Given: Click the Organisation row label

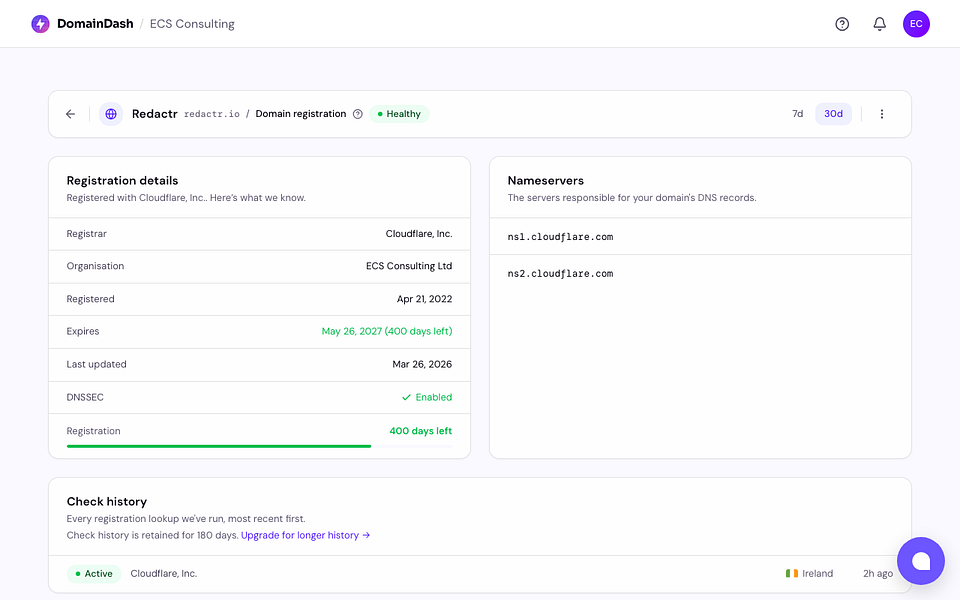Looking at the screenshot, I should (x=95, y=266).
